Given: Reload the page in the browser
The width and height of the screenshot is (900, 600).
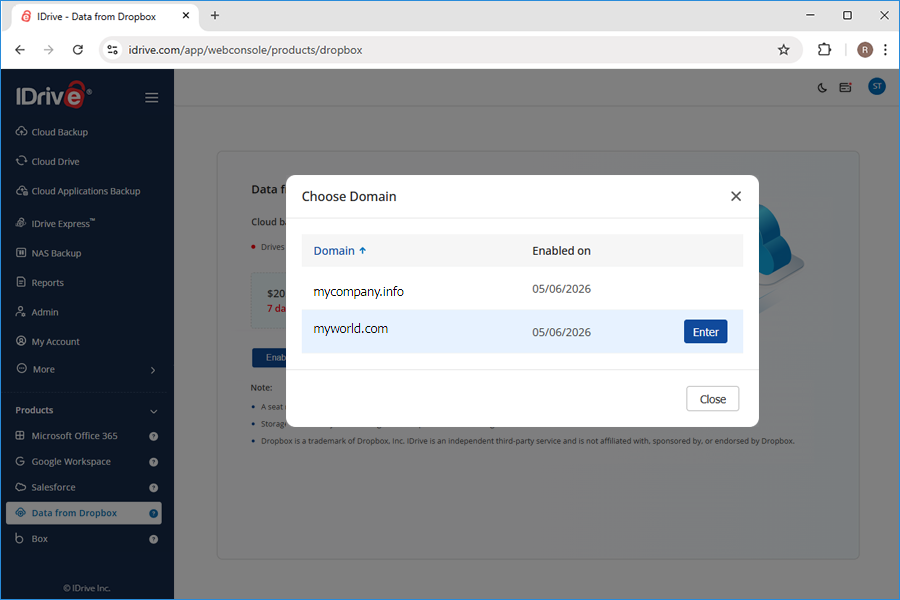Looking at the screenshot, I should coord(78,50).
